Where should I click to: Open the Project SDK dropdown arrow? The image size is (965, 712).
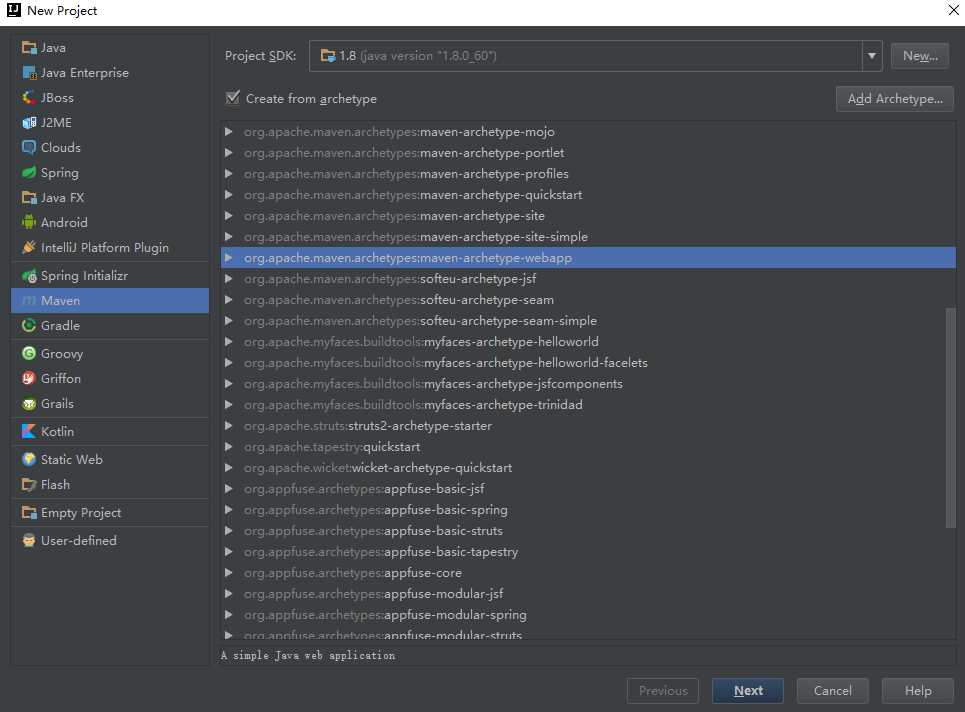pyautogui.click(x=871, y=56)
